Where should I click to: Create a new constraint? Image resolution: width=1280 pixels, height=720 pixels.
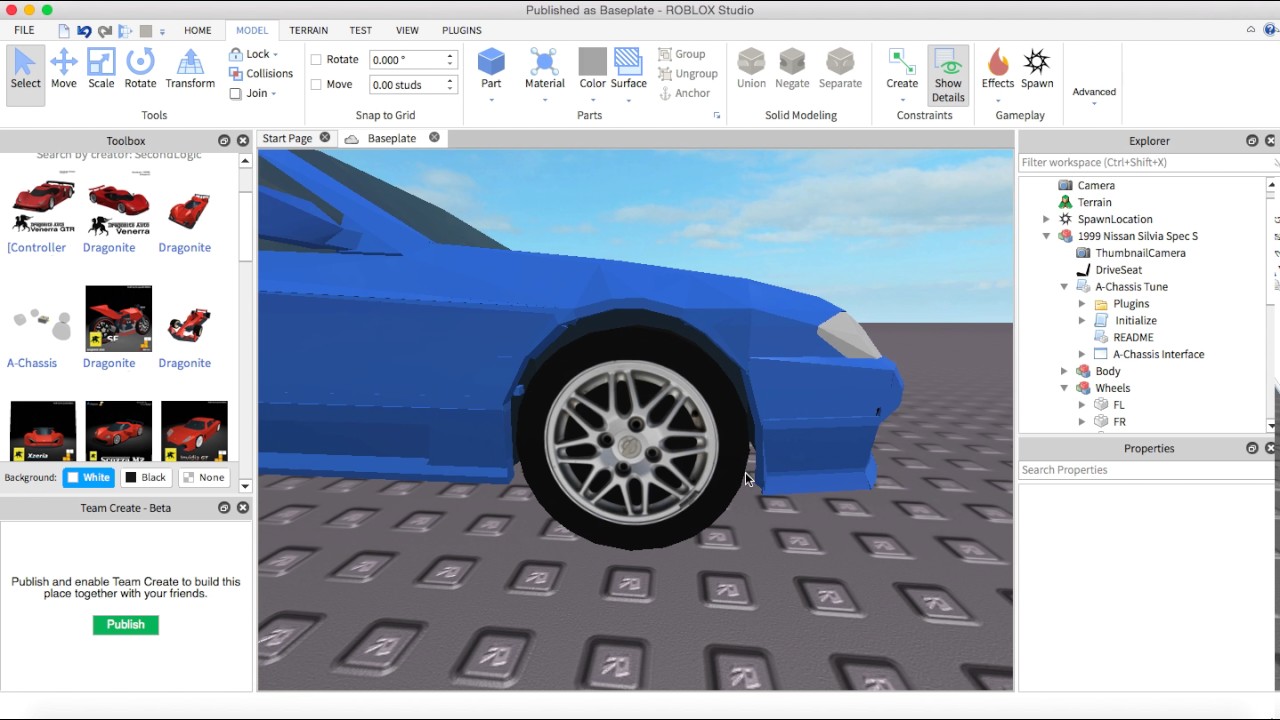902,70
